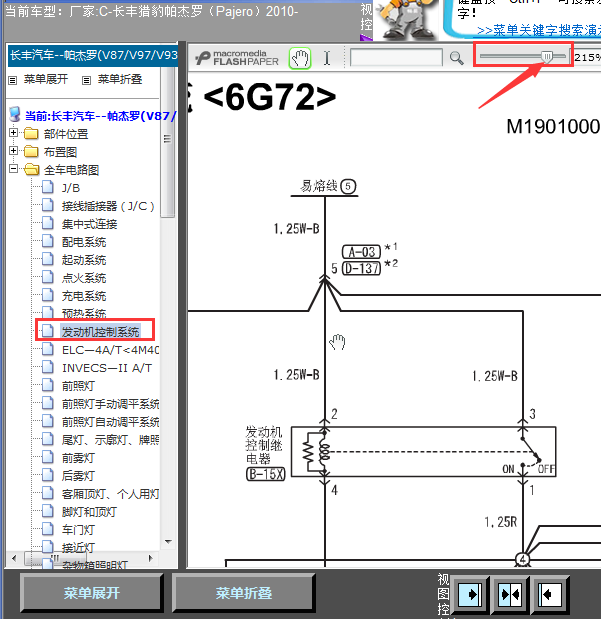Open the 集中式连接 page
601x619 pixels.
coord(89,224)
